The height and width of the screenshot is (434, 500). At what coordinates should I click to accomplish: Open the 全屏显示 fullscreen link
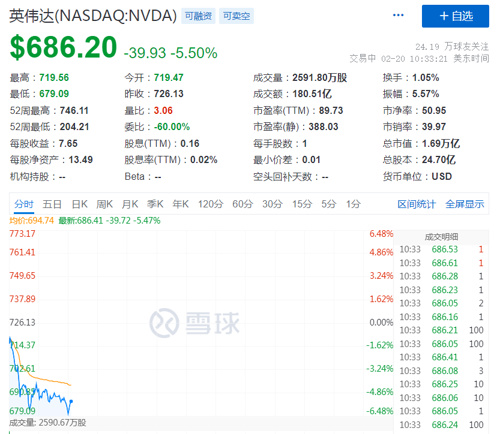coord(465,204)
